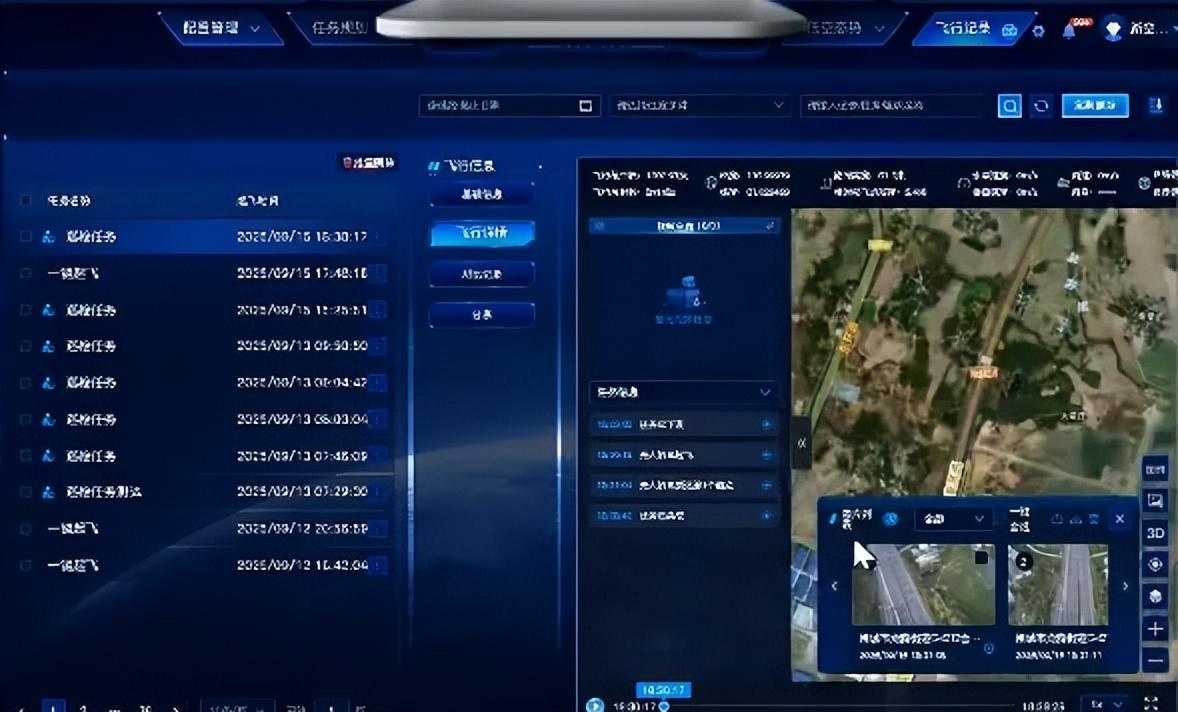
Task: Zoom in the map with plus button
Action: pos(1155,629)
